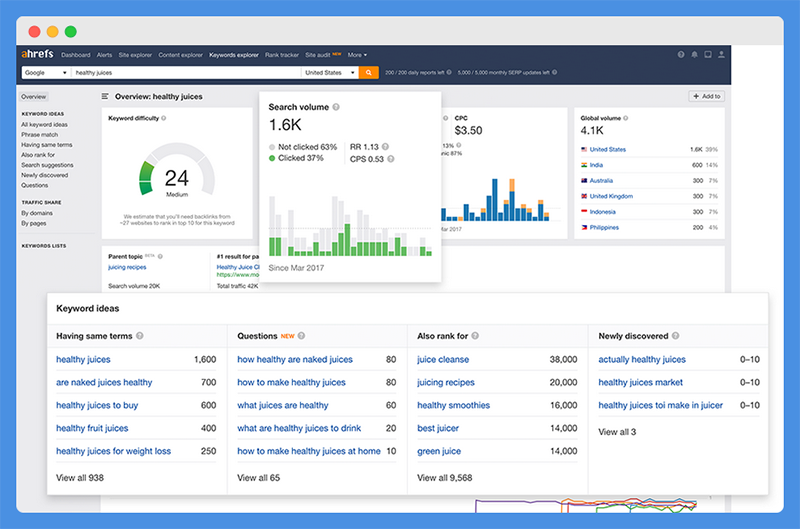Open Rank tracker in top navigation
The height and width of the screenshot is (529, 800).
pyautogui.click(x=282, y=55)
